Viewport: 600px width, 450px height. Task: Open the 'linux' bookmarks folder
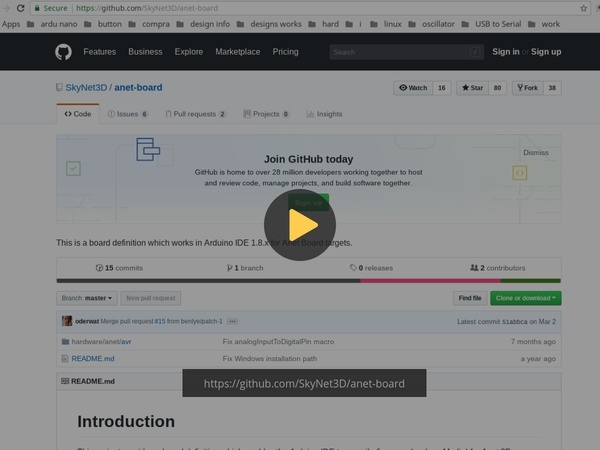[x=386, y=24]
